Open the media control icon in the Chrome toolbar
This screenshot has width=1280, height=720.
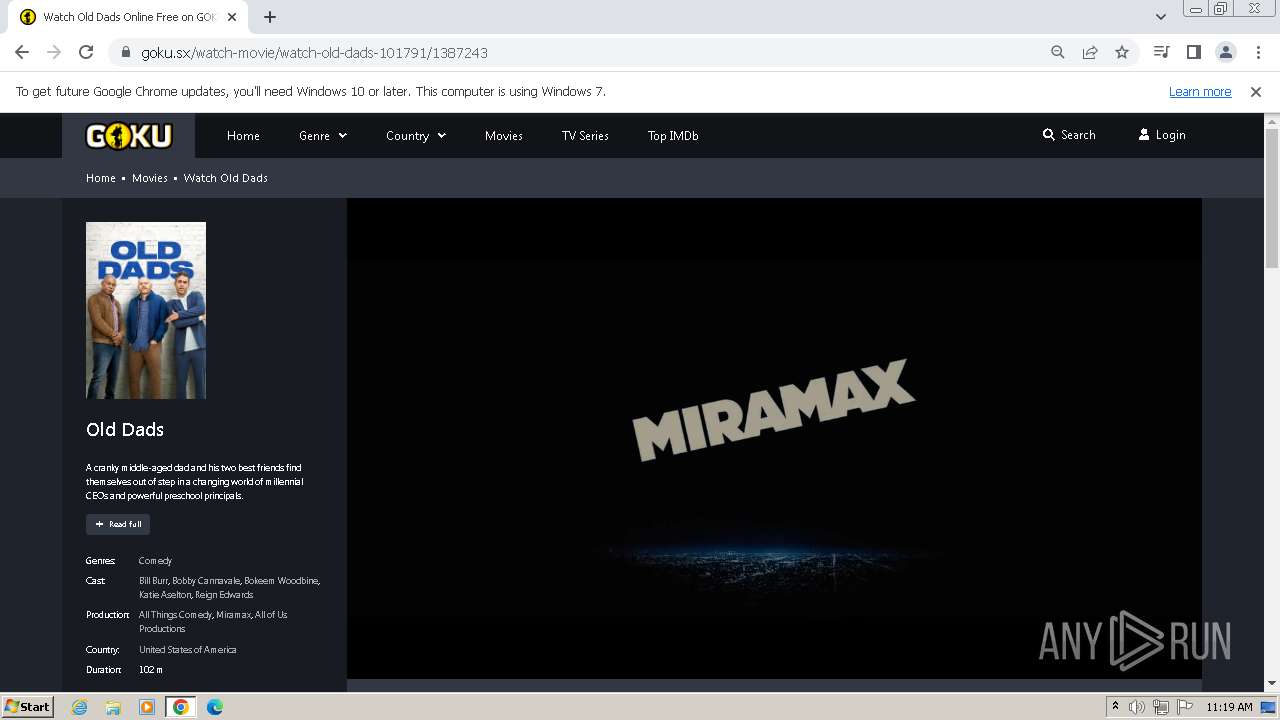tap(1161, 52)
